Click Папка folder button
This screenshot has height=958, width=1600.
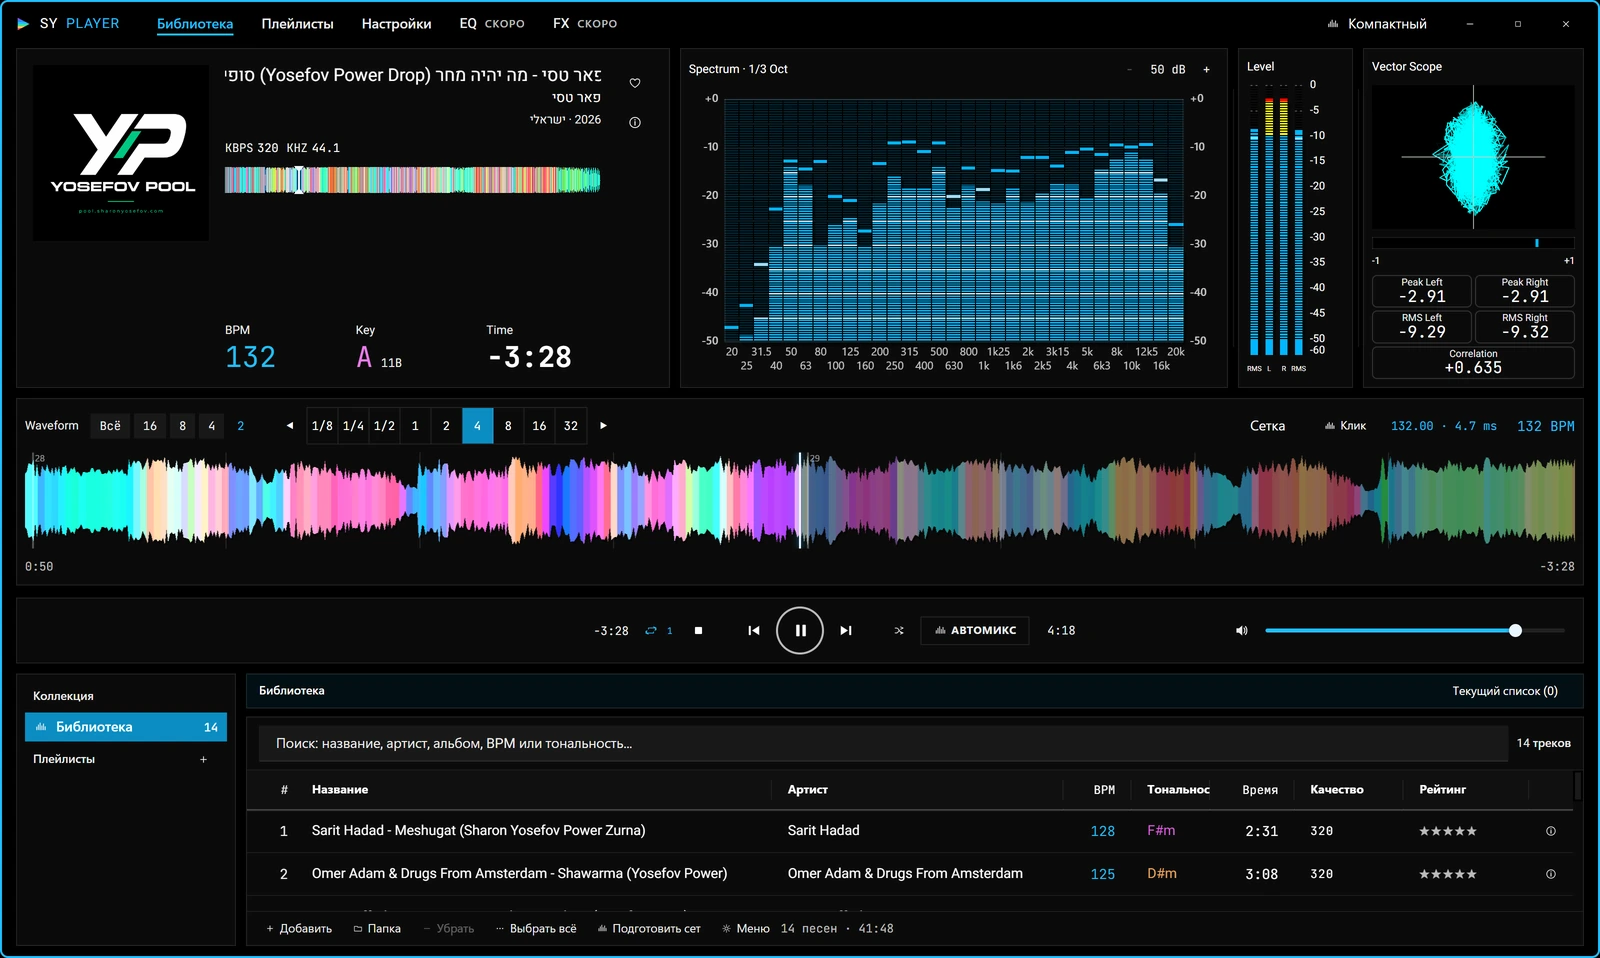(377, 929)
